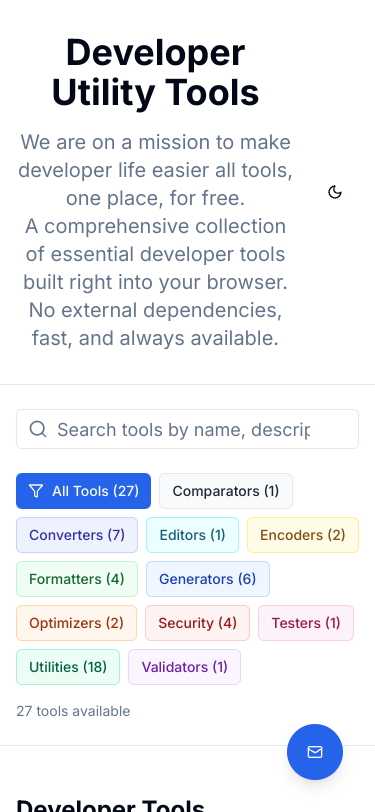Click the Developer Tools section heading

[111, 805]
